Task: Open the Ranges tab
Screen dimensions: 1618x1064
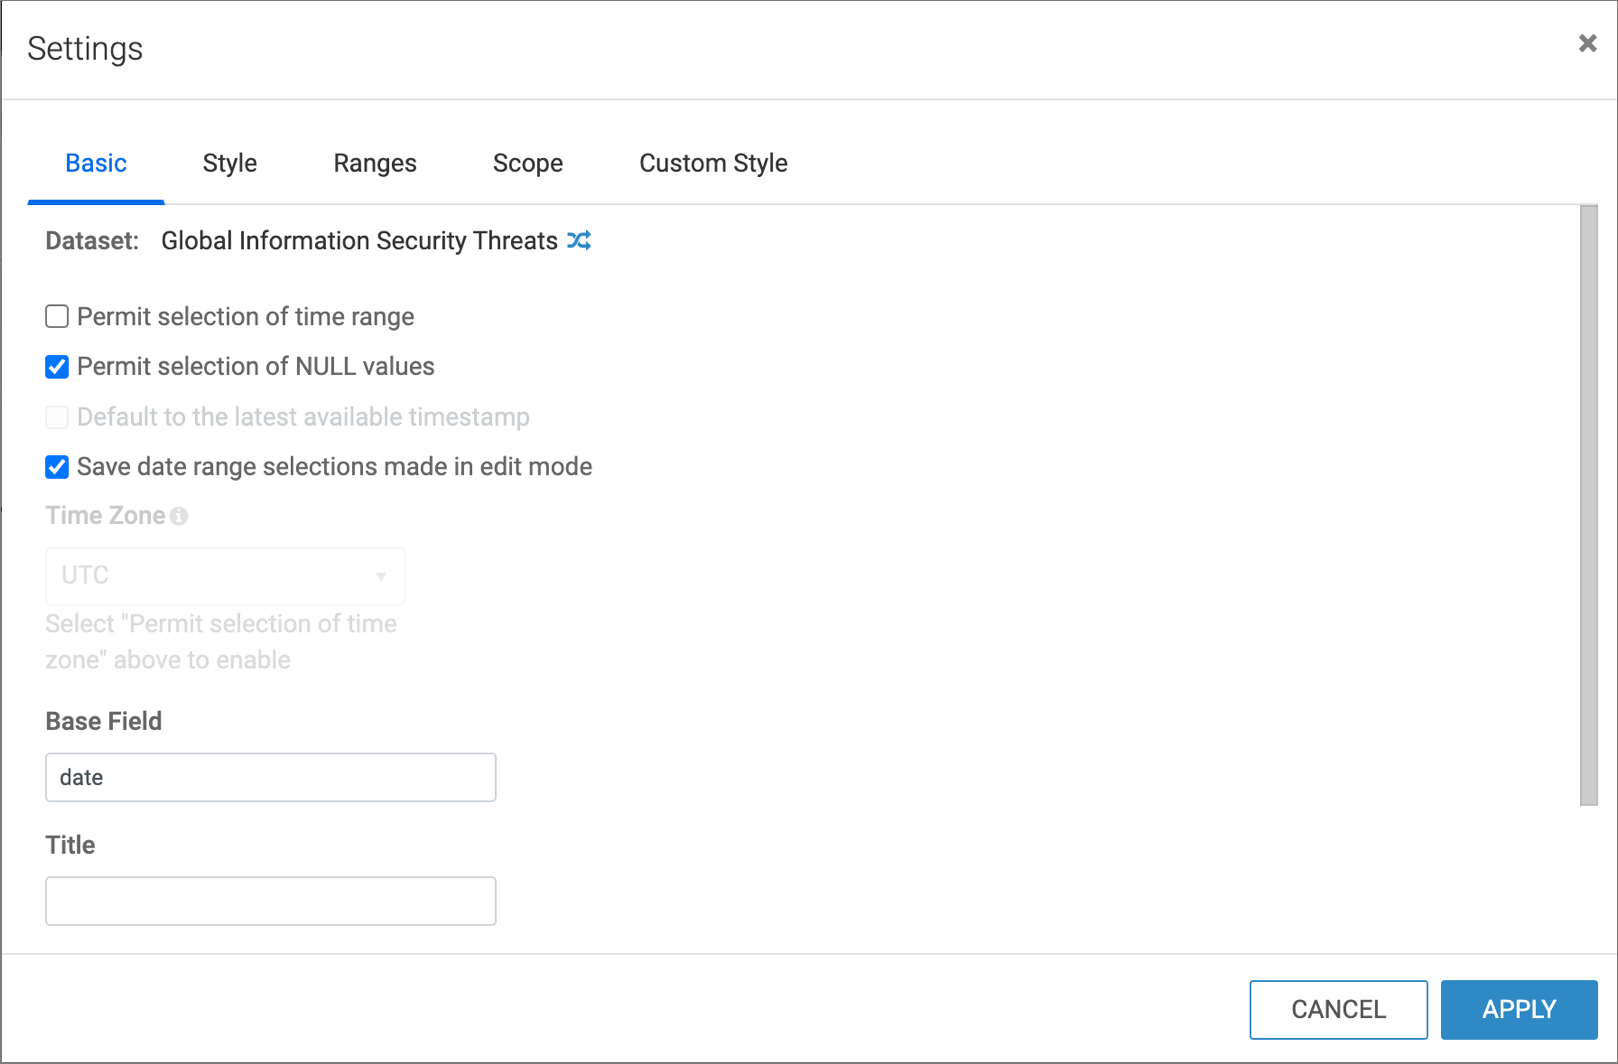Action: click(x=375, y=163)
